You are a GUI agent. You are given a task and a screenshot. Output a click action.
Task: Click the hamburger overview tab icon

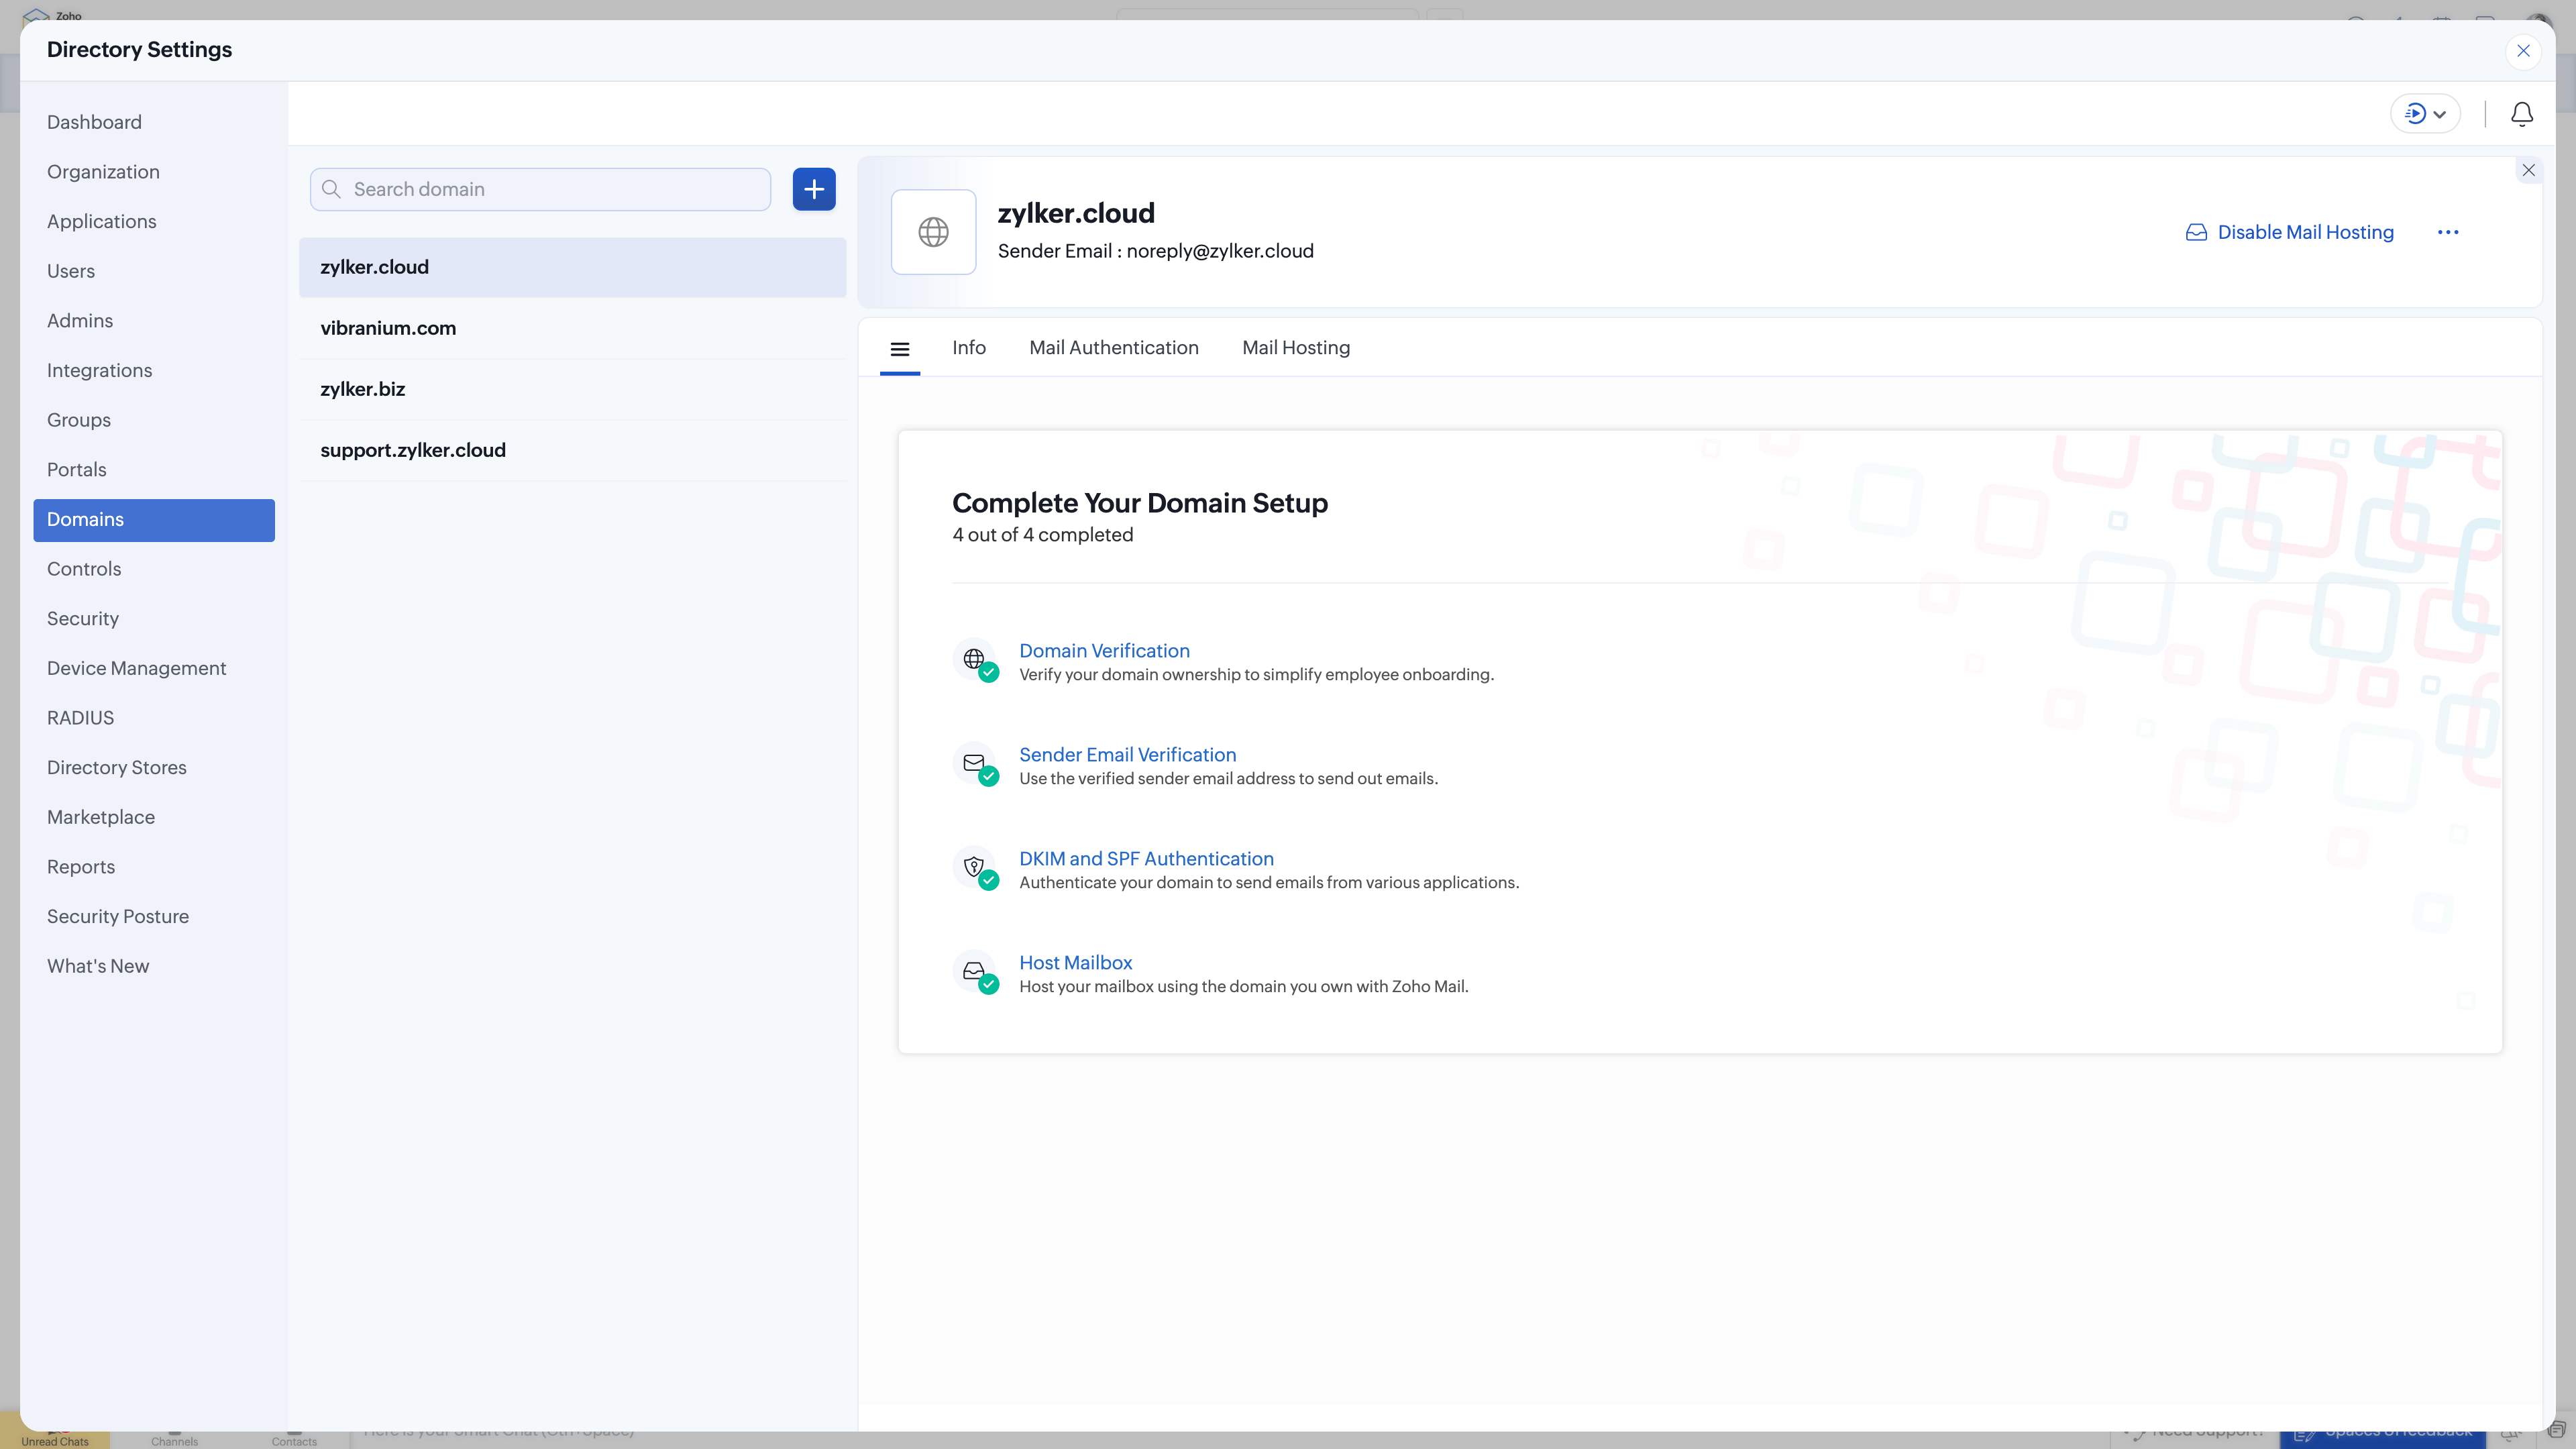click(x=899, y=349)
